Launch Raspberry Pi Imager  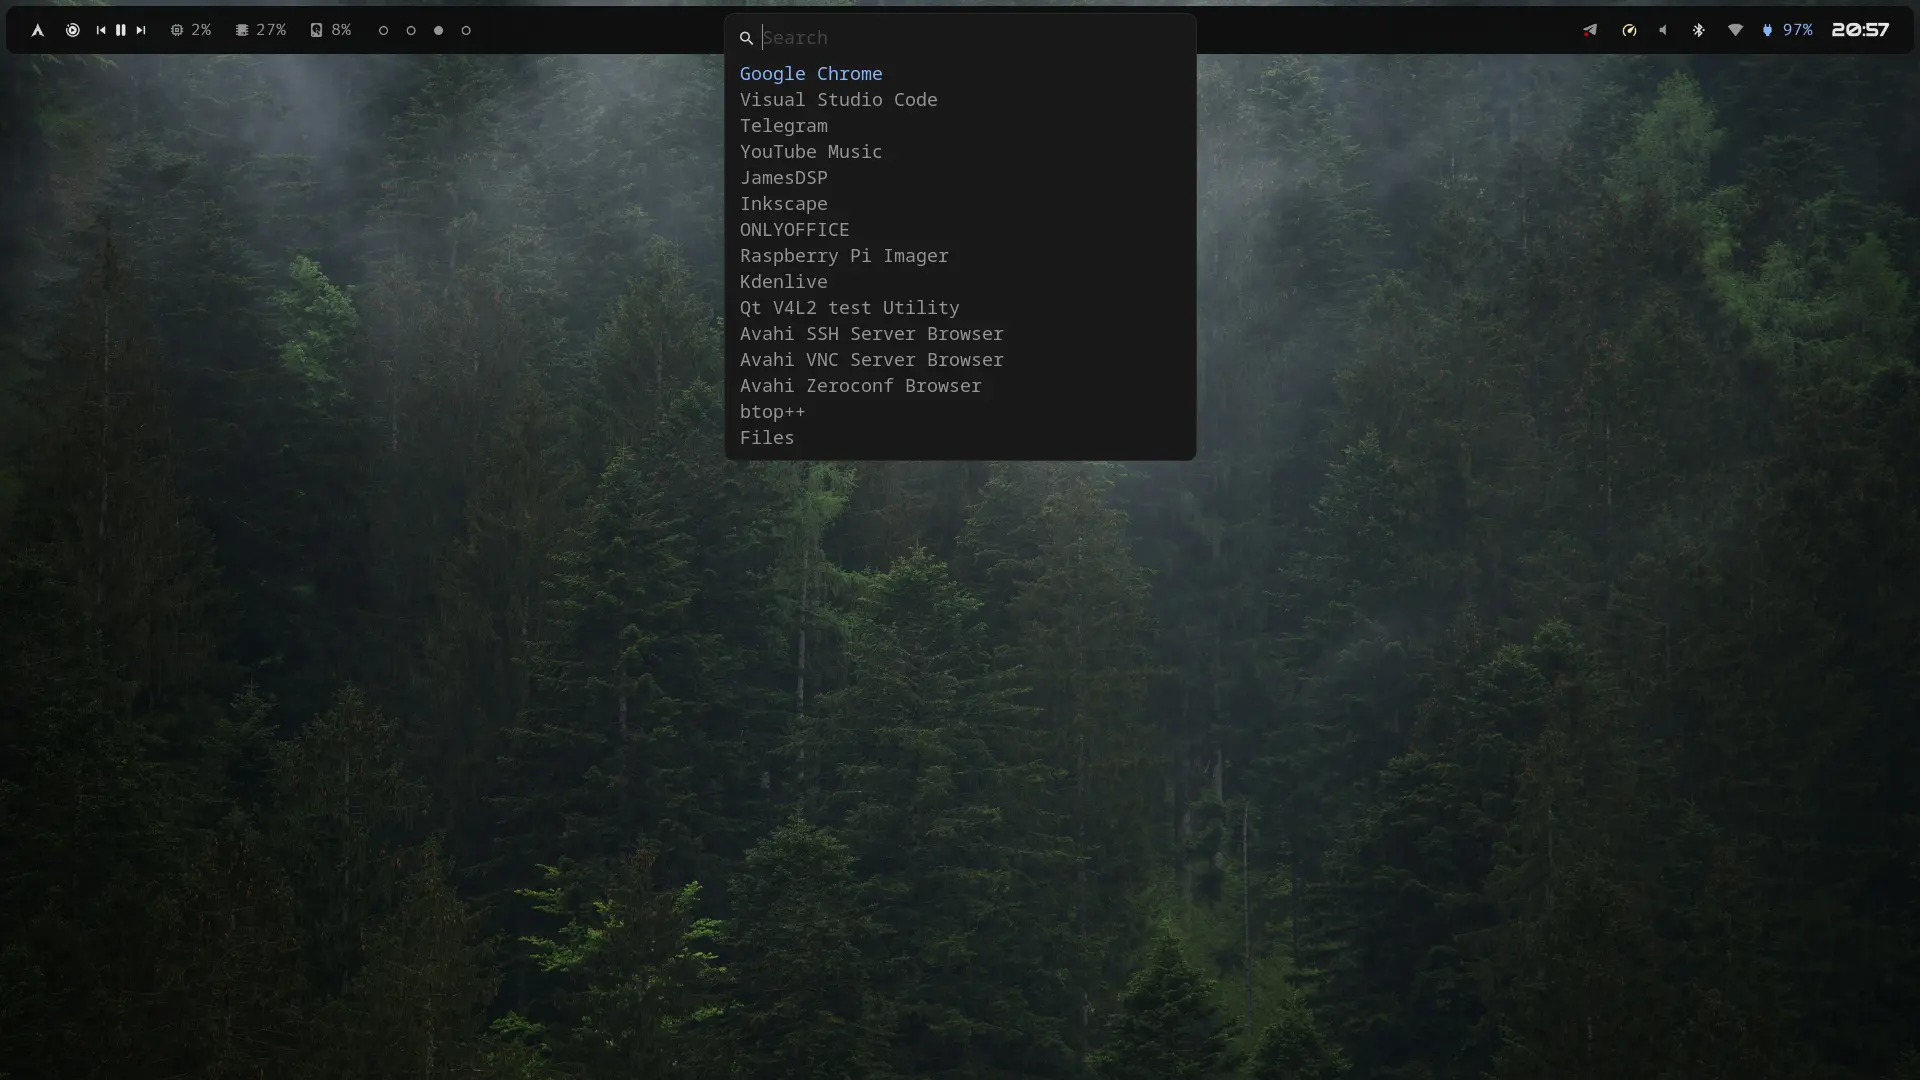pyautogui.click(x=960, y=256)
